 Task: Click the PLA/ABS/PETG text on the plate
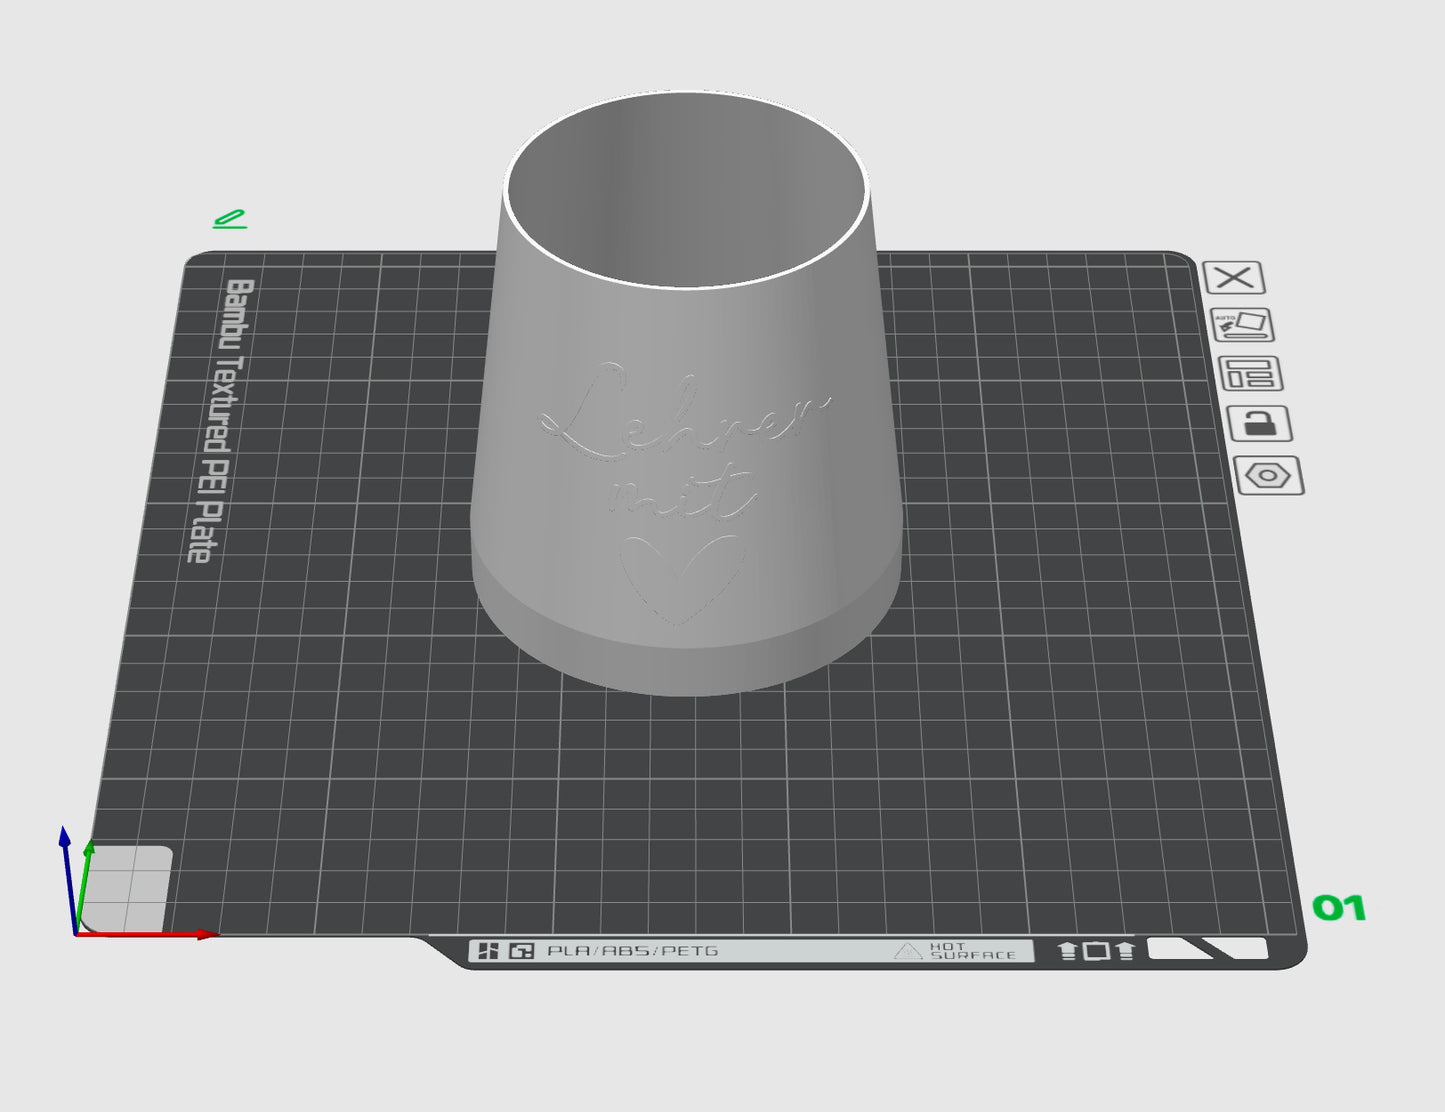633,951
